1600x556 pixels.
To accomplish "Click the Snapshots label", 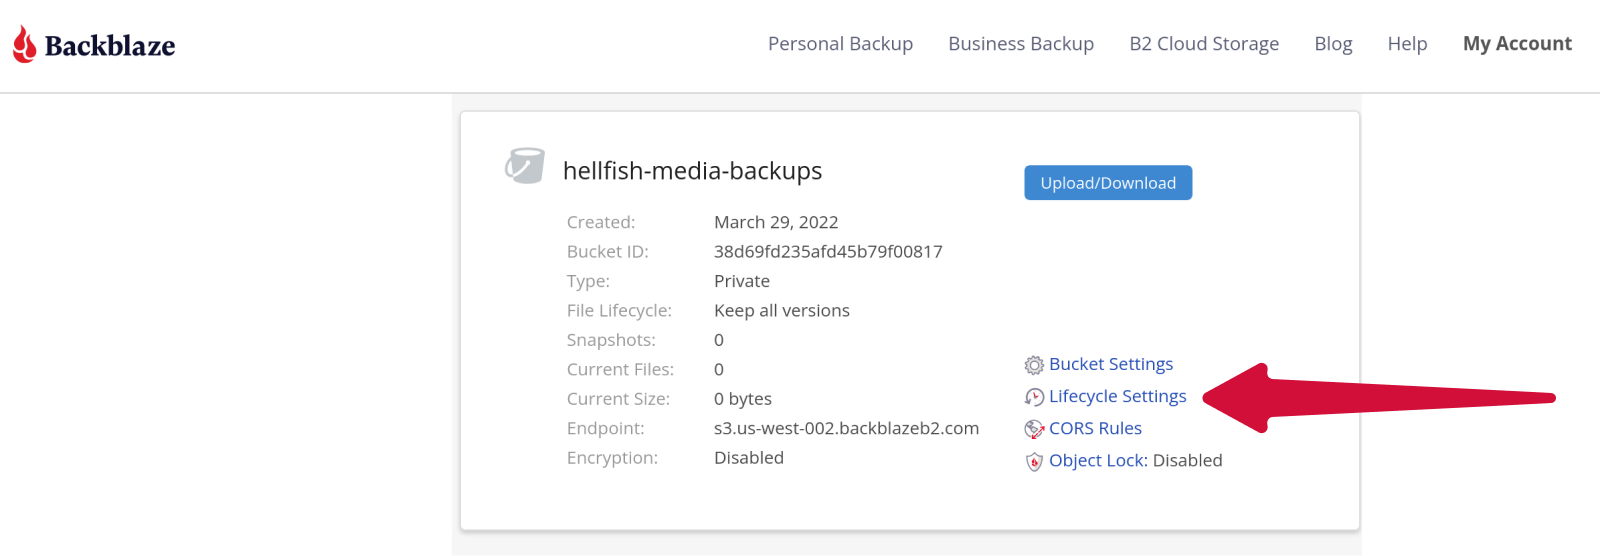I will coord(611,340).
